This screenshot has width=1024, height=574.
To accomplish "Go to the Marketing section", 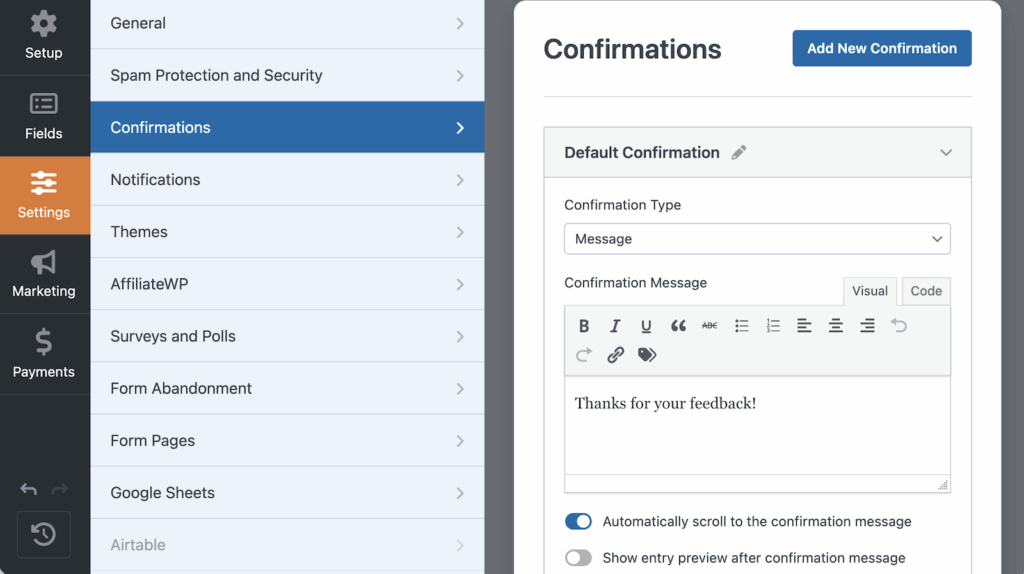I will point(44,275).
